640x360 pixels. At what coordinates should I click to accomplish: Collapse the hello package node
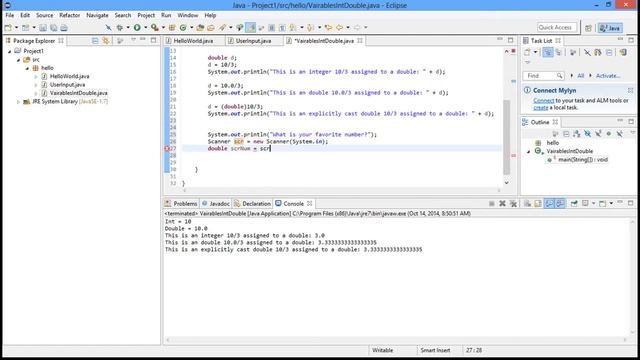[x=27, y=68]
